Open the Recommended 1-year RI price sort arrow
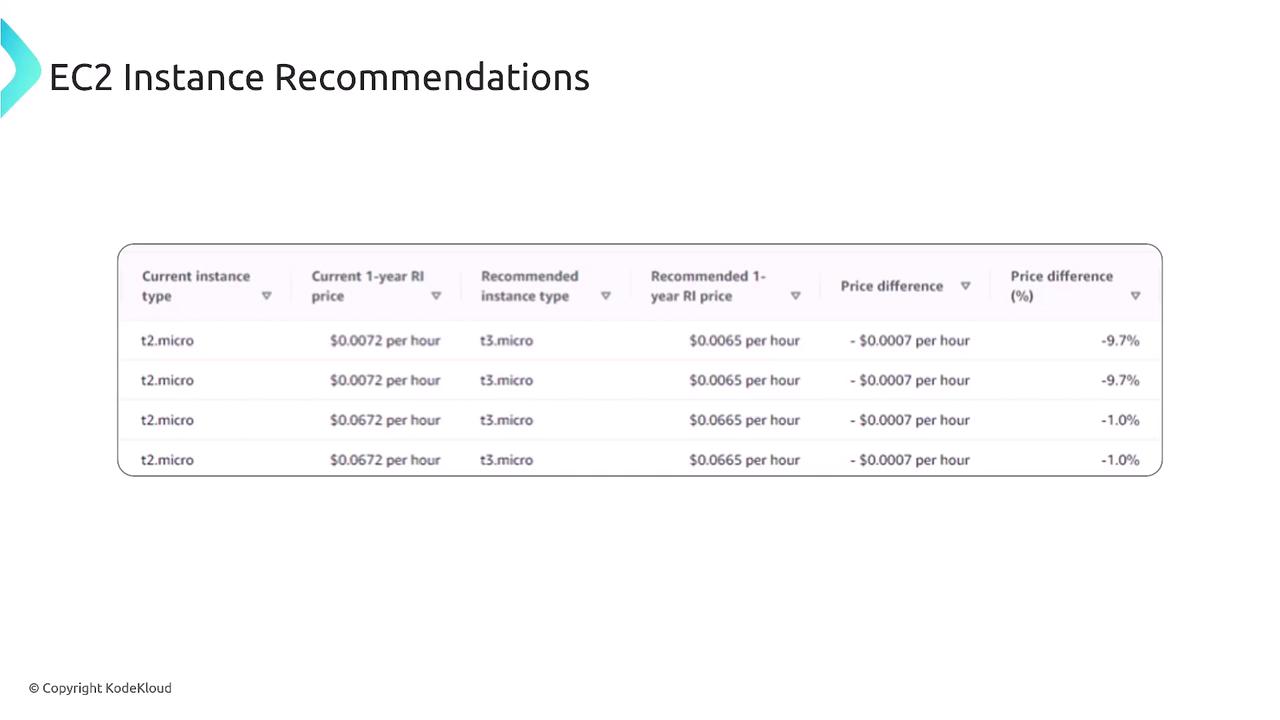 click(x=795, y=296)
